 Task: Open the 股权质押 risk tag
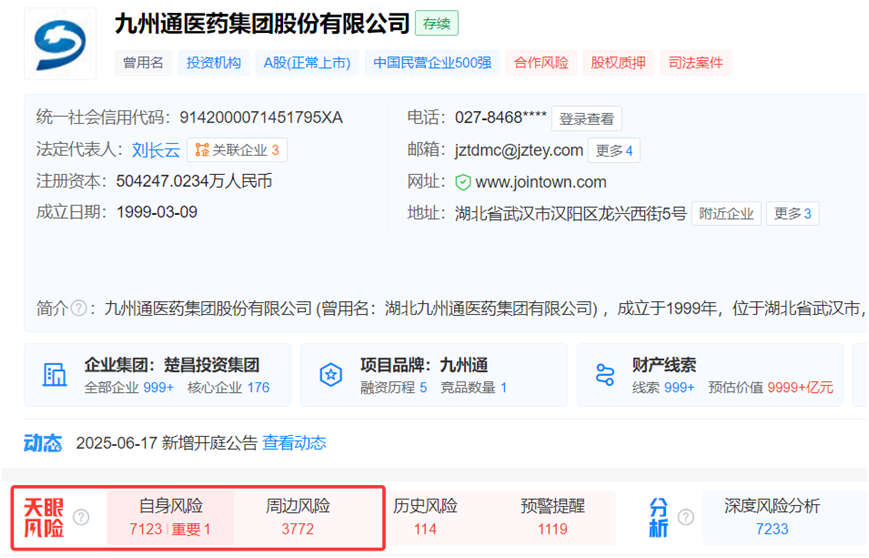618,63
